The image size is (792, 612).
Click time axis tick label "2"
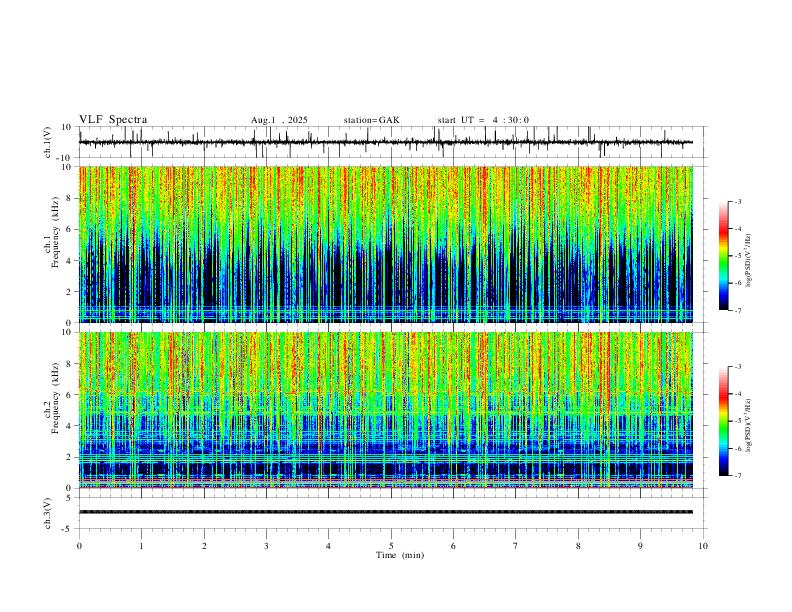[204, 546]
